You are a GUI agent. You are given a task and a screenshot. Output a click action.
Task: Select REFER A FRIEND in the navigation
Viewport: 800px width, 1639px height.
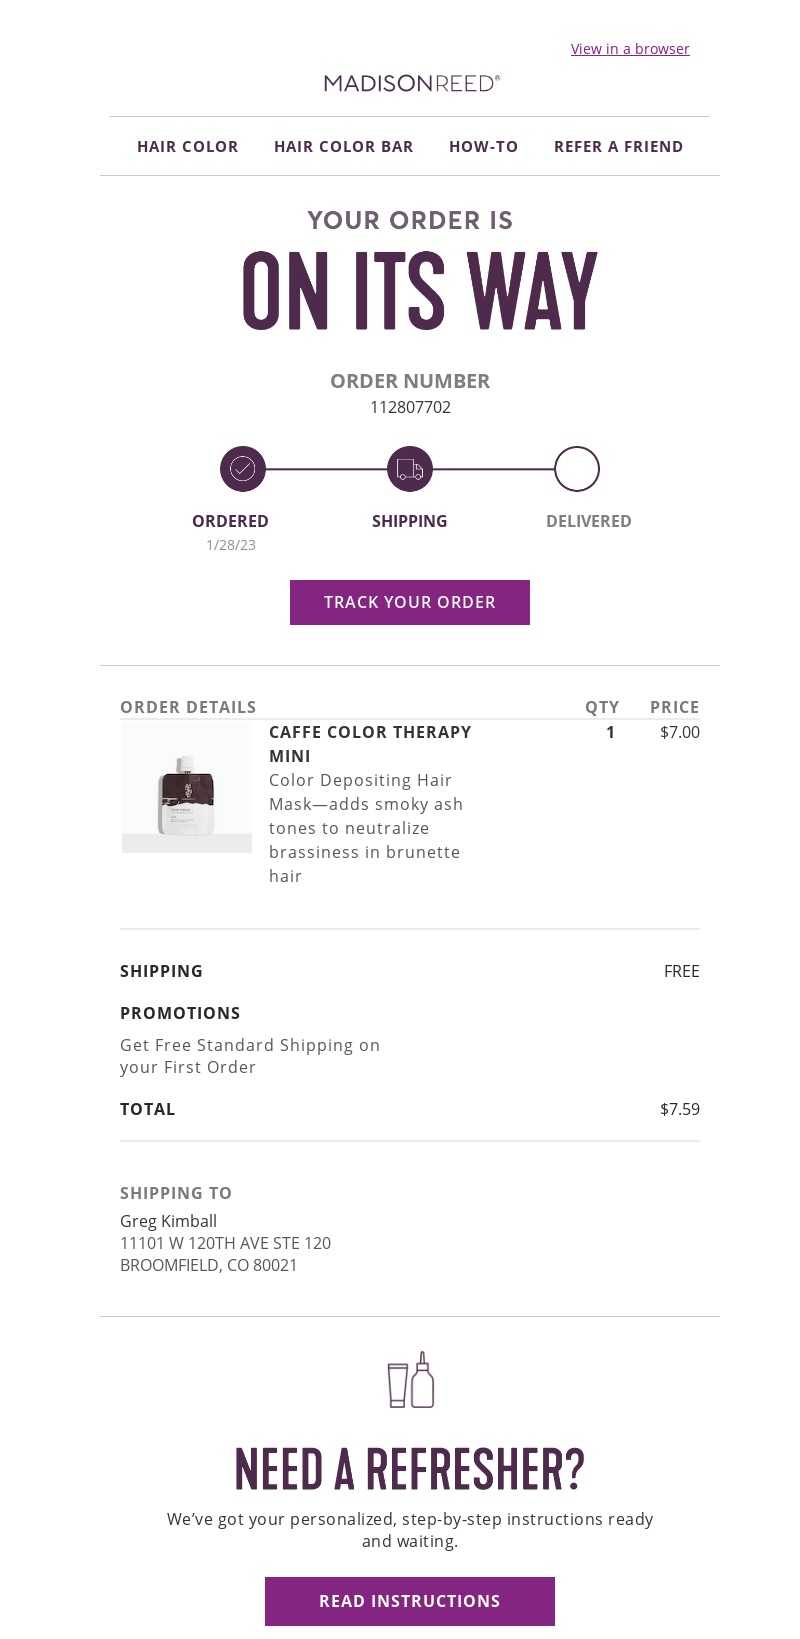pos(618,146)
